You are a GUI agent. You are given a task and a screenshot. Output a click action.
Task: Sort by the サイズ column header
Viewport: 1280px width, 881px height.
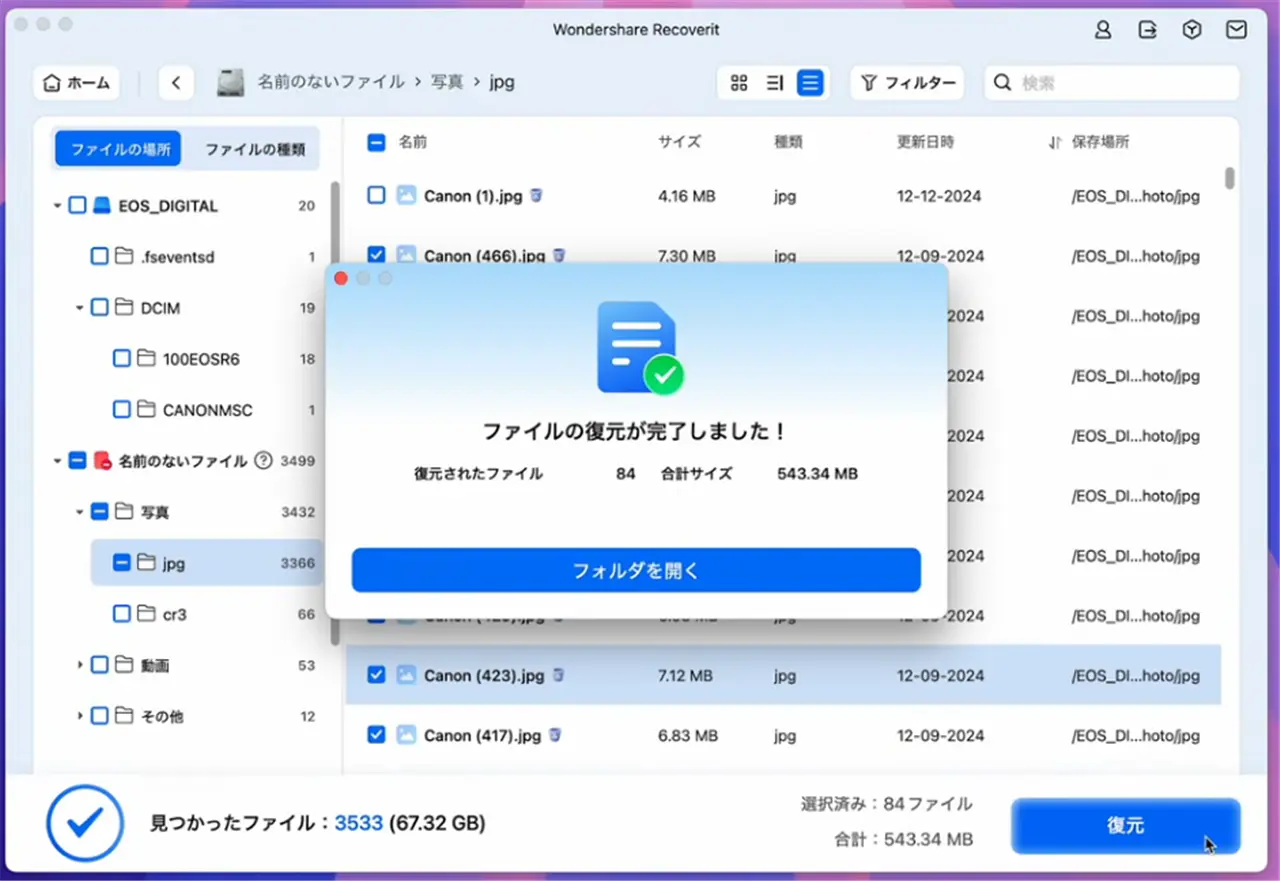679,143
